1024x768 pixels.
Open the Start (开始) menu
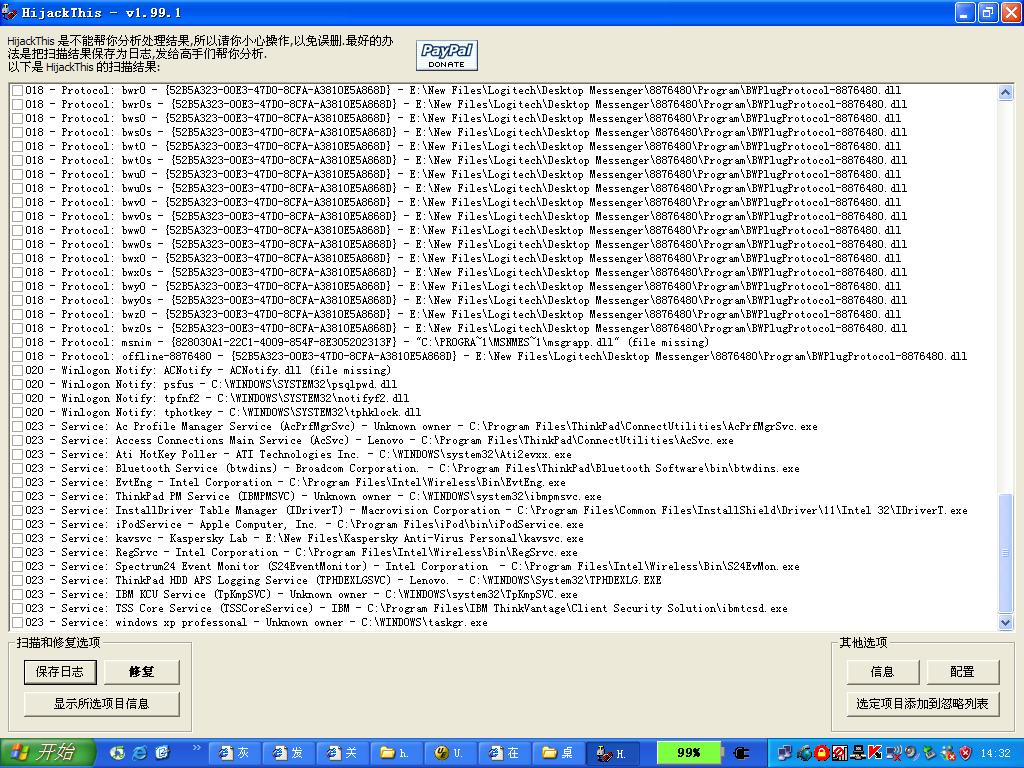[48, 753]
